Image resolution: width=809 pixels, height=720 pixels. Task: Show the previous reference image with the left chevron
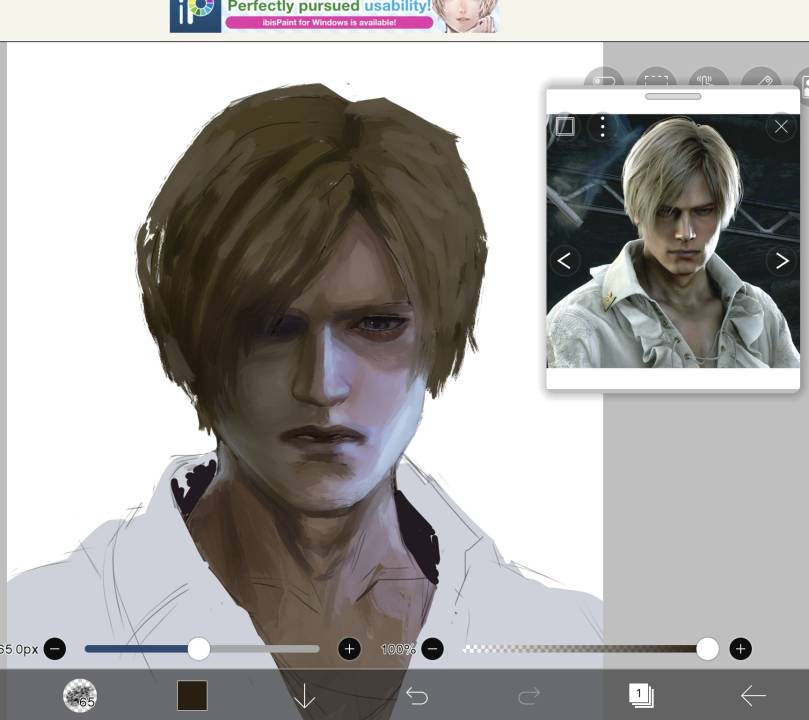(563, 260)
